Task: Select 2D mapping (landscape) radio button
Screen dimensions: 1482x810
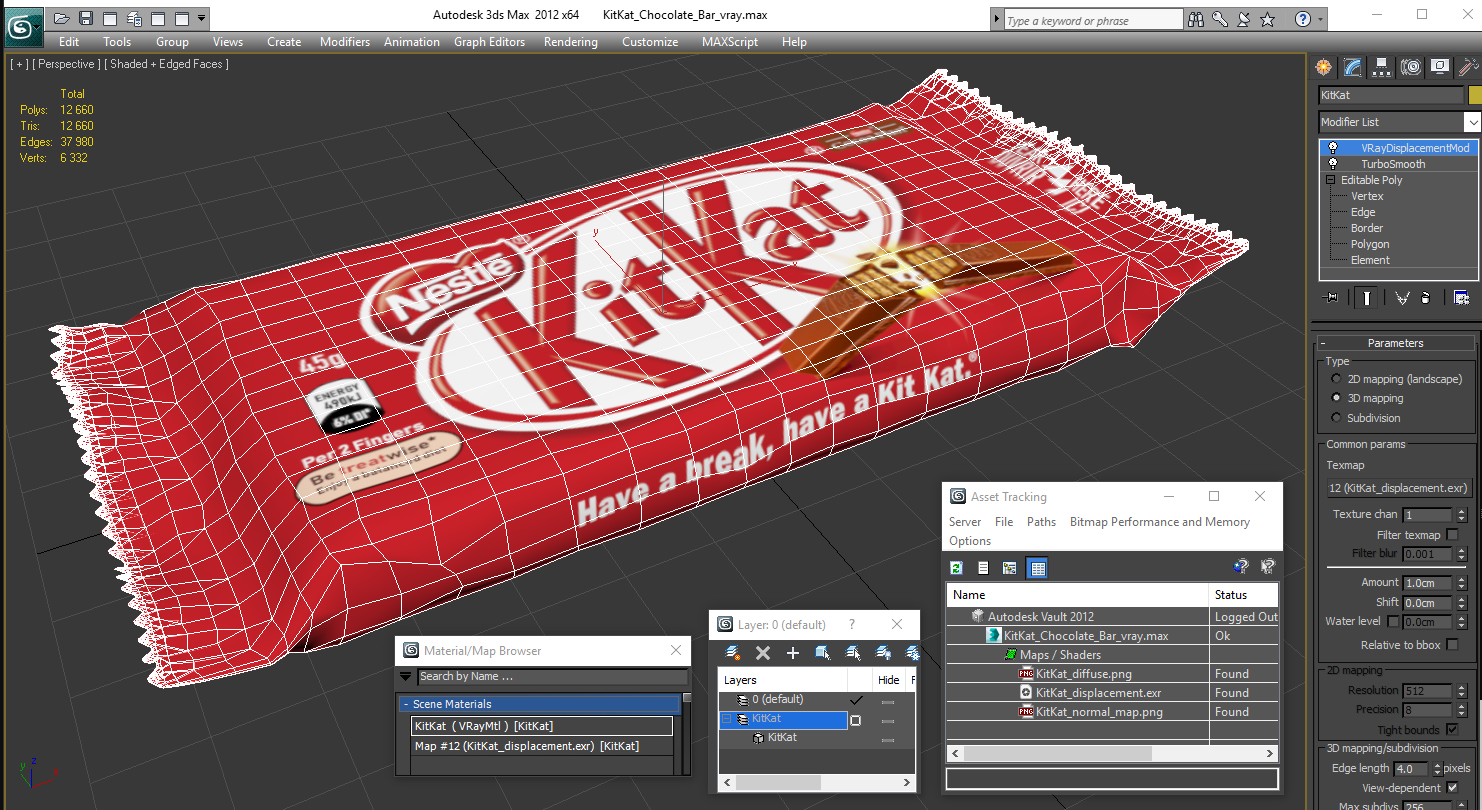Action: coord(1336,379)
